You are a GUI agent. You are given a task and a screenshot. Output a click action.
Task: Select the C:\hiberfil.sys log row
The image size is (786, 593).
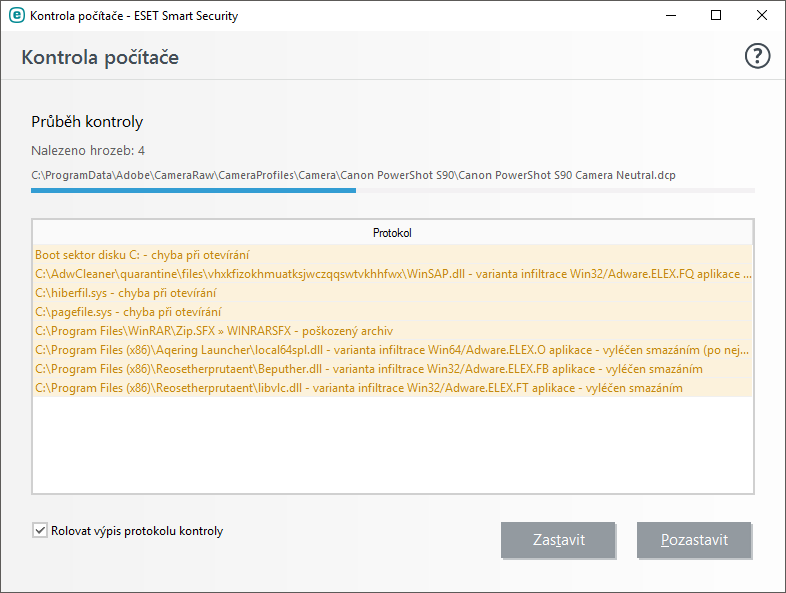[x=392, y=293]
